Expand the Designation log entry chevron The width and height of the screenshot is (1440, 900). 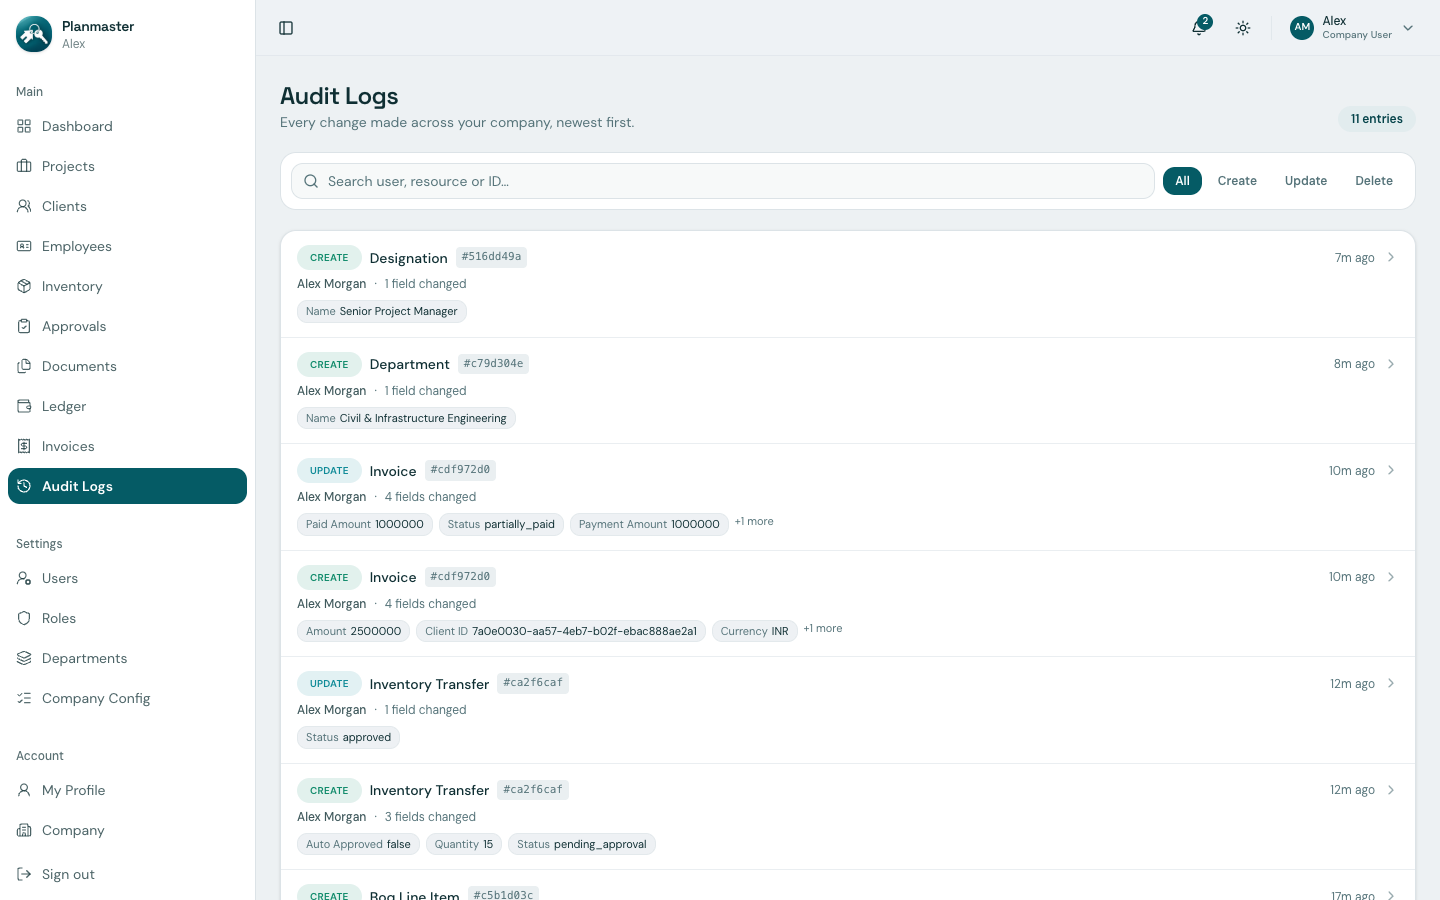tap(1391, 257)
